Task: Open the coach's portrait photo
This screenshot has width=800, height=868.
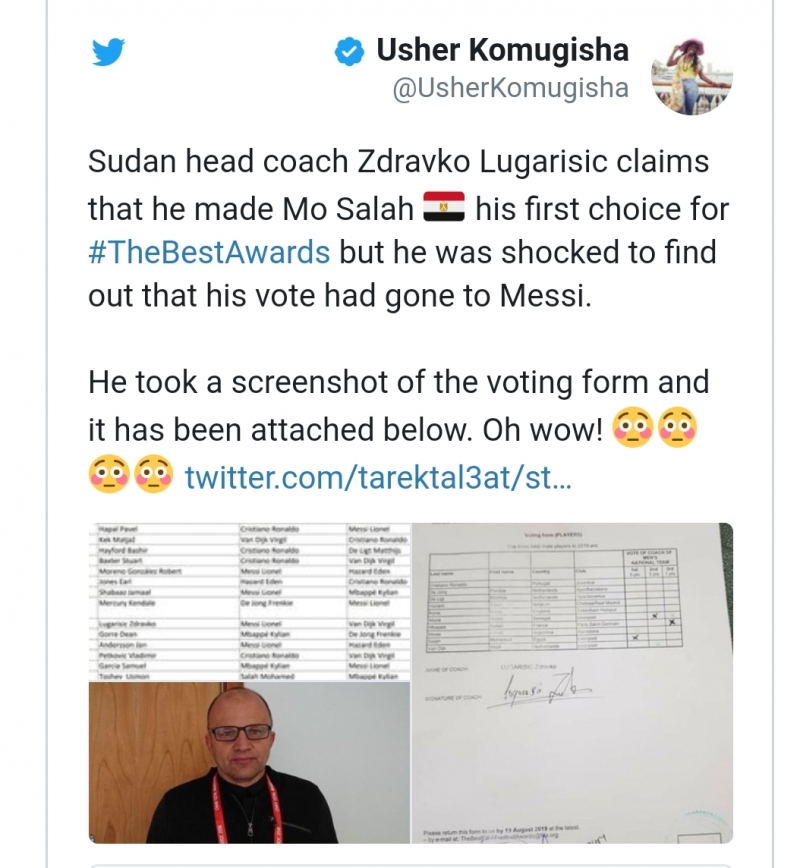Action: coord(248,762)
